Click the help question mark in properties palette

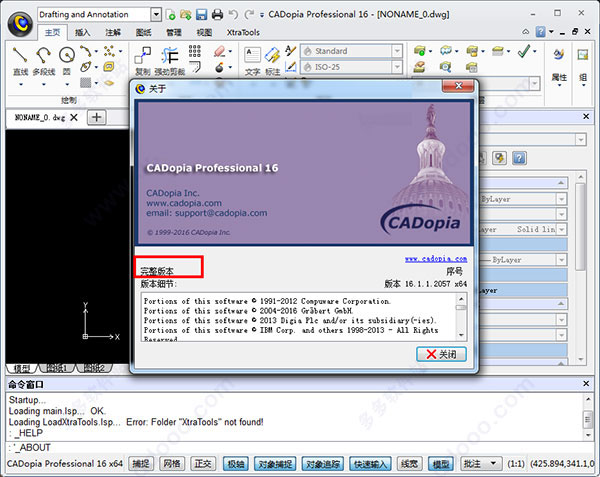(519, 158)
